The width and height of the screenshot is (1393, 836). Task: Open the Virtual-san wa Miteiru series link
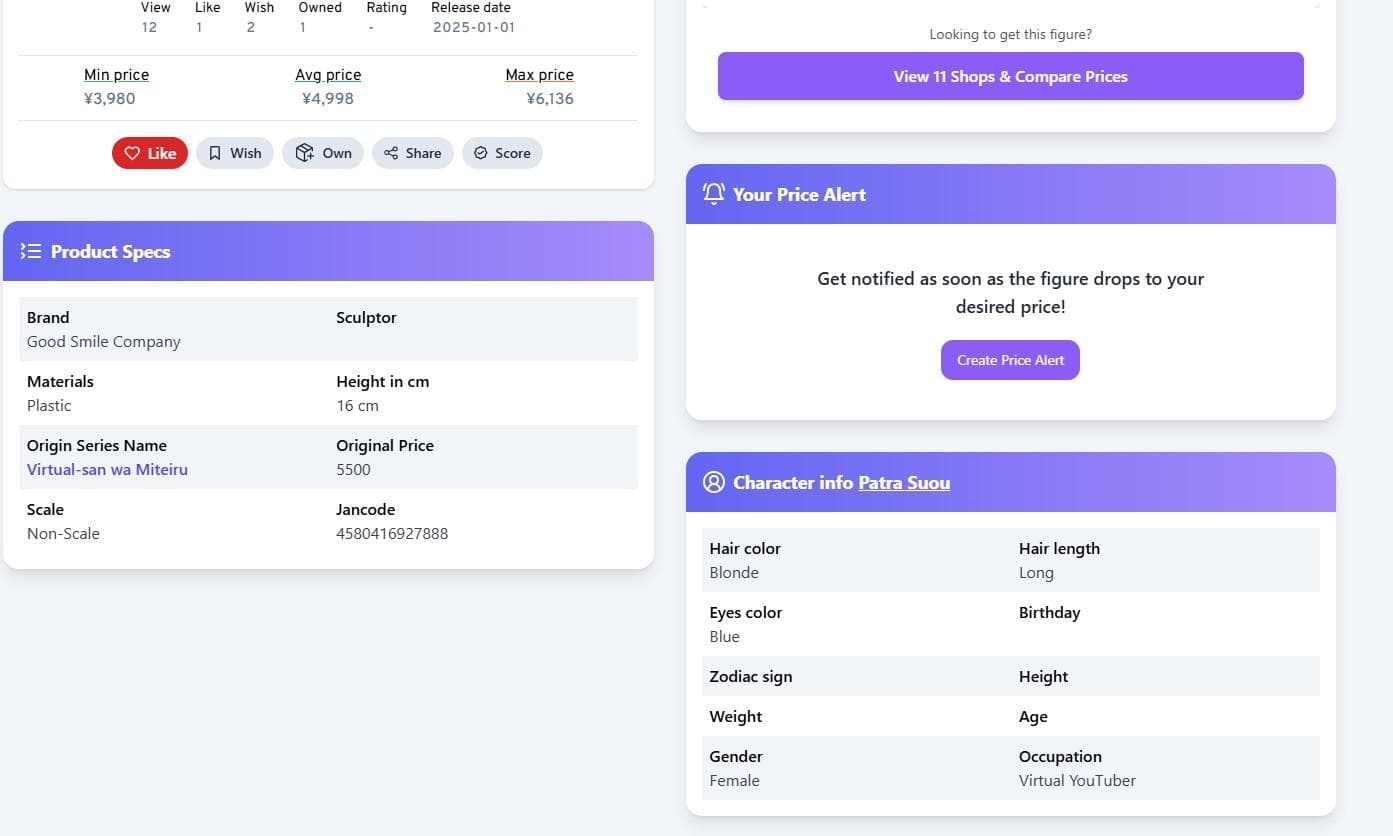click(x=107, y=469)
